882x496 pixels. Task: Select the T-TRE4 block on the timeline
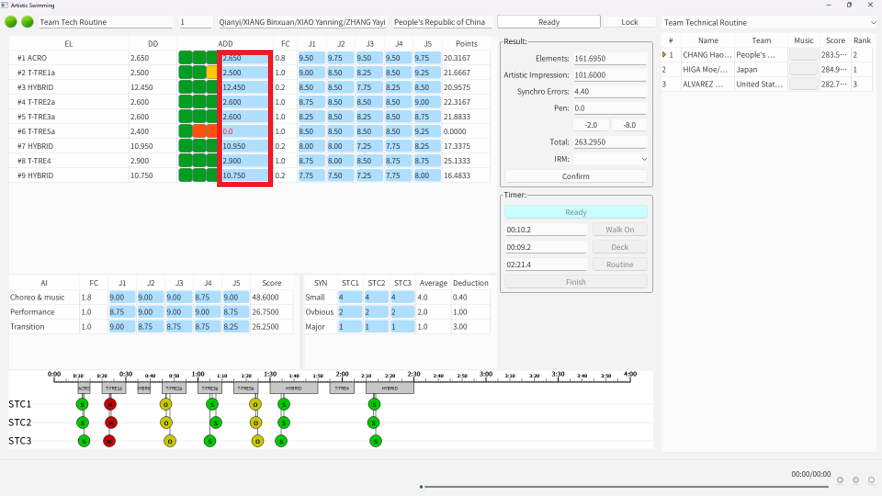341,388
